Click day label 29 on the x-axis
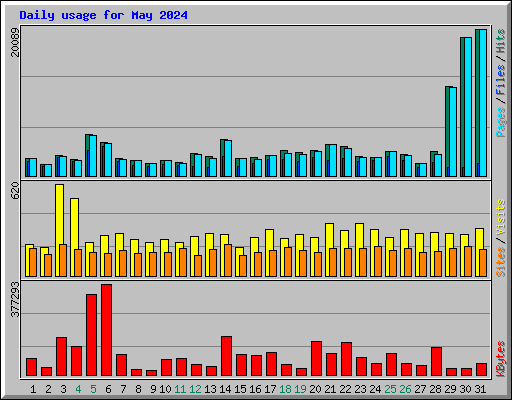This screenshot has width=512, height=400. [x=450, y=389]
